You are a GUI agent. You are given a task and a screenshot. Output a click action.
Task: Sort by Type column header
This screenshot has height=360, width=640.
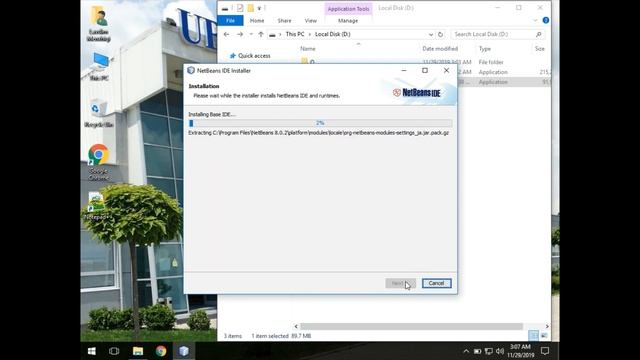point(485,49)
